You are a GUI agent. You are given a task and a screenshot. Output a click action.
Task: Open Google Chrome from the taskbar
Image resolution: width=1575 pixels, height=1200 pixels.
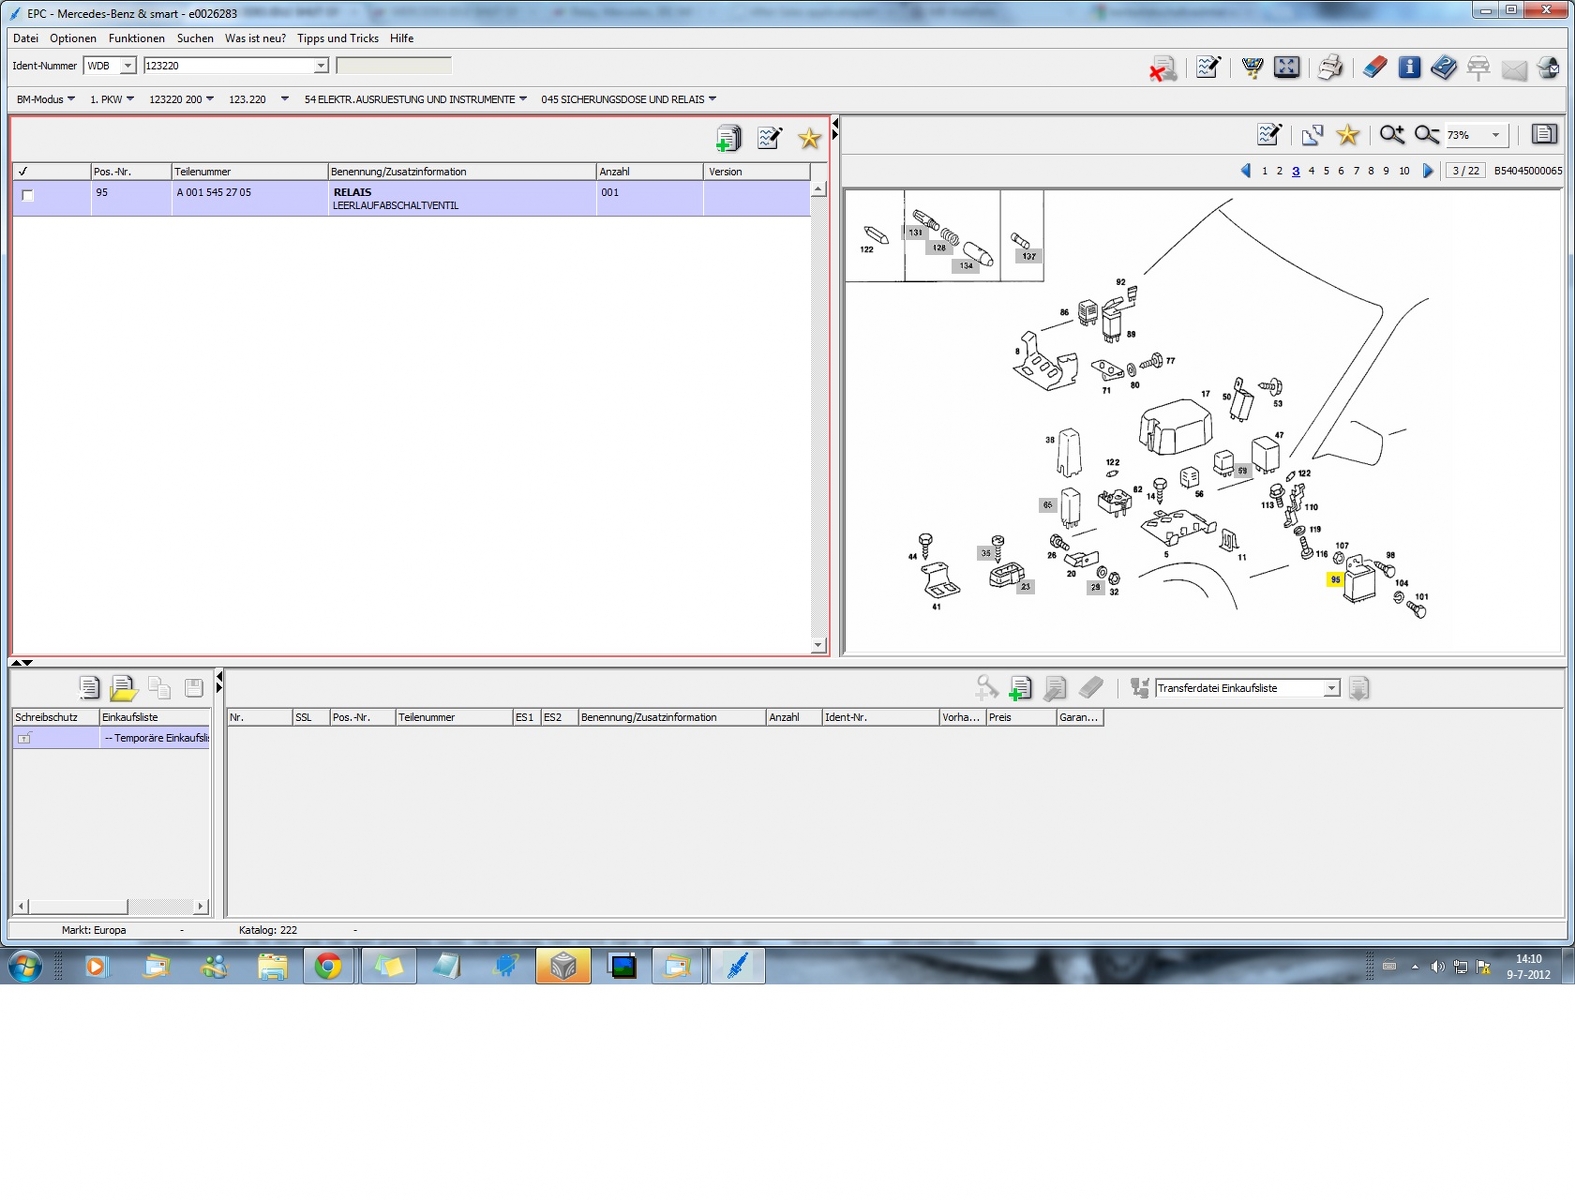tap(328, 966)
